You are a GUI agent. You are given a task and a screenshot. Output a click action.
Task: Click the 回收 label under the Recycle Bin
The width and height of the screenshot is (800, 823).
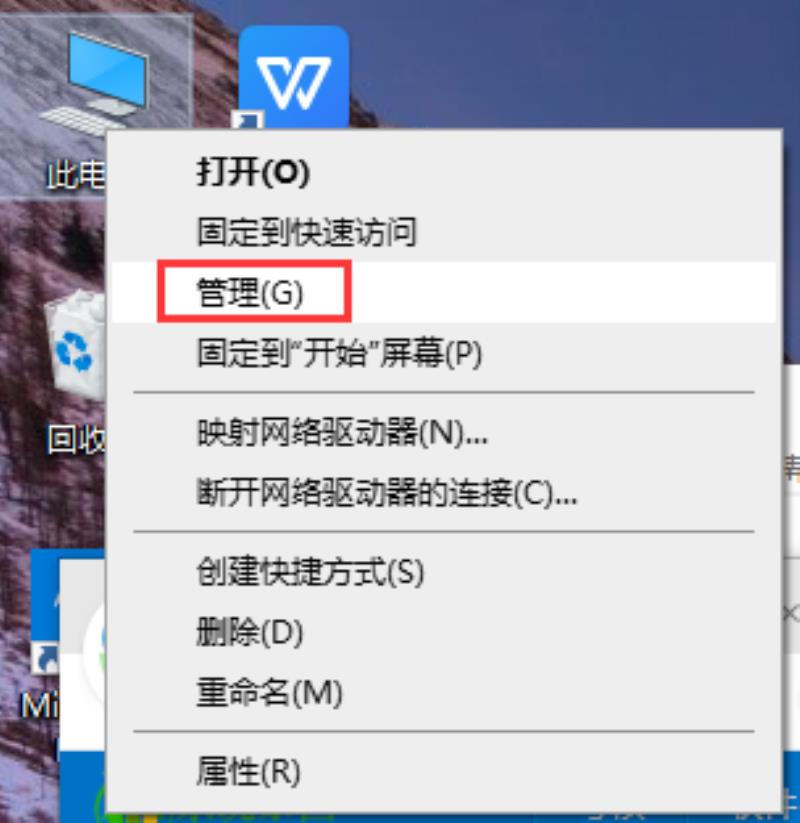76,439
